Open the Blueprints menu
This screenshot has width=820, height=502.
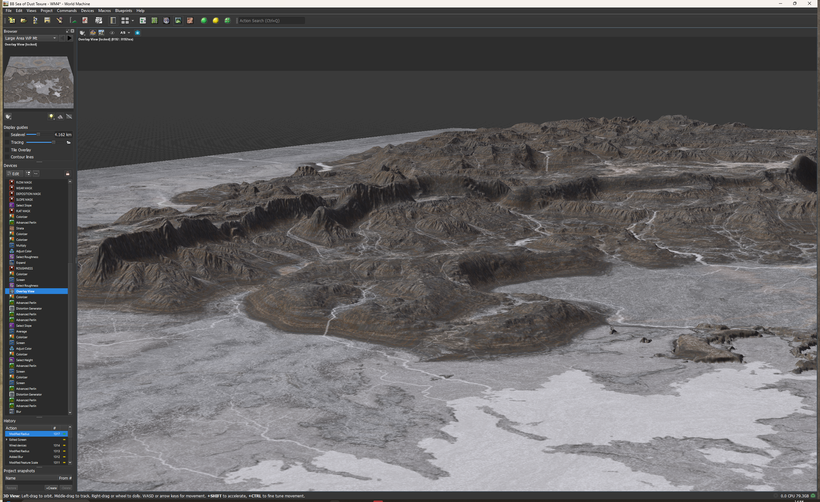point(123,11)
